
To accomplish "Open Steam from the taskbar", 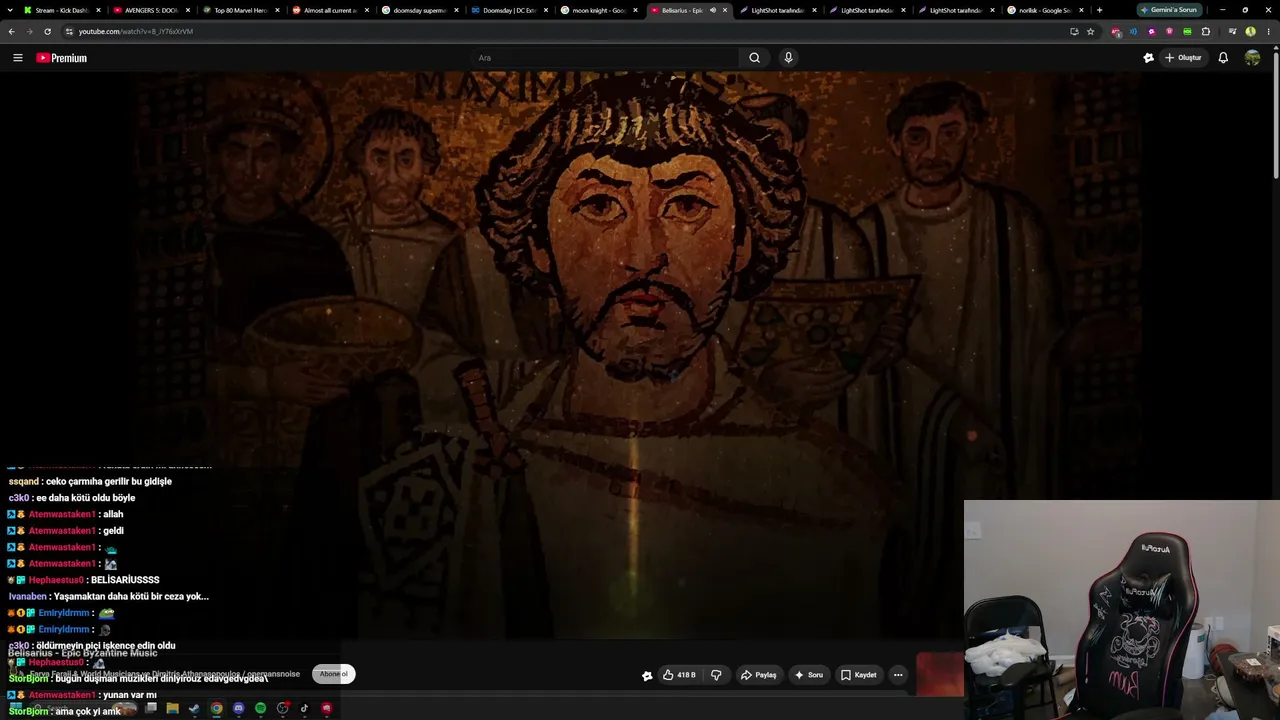I will pyautogui.click(x=195, y=709).
